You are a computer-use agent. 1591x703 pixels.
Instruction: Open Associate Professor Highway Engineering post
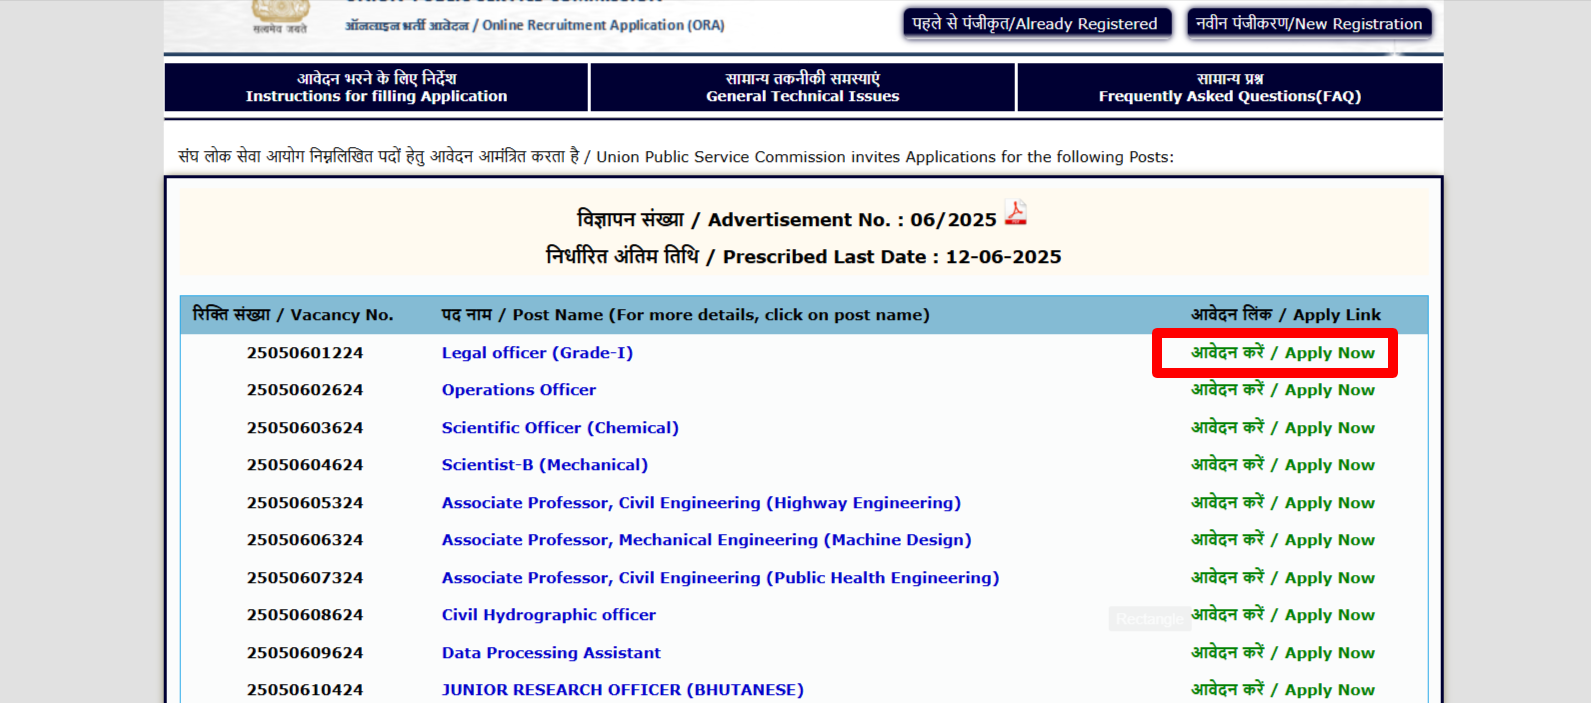(700, 503)
